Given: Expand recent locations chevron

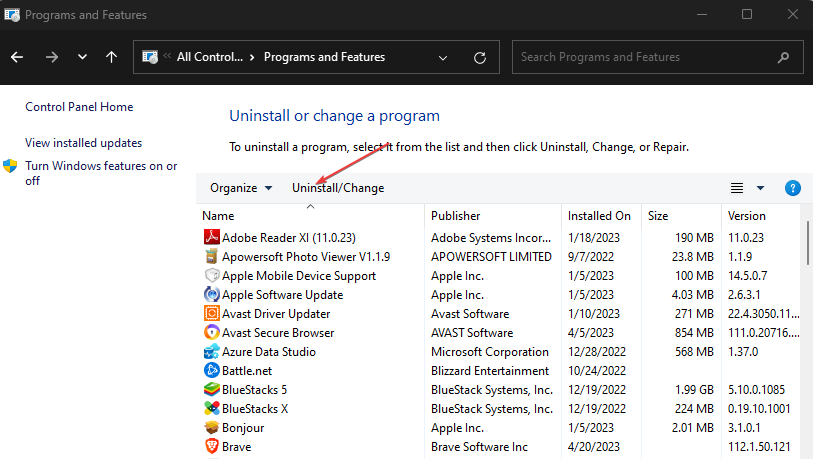Looking at the screenshot, I should pyautogui.click(x=82, y=57).
